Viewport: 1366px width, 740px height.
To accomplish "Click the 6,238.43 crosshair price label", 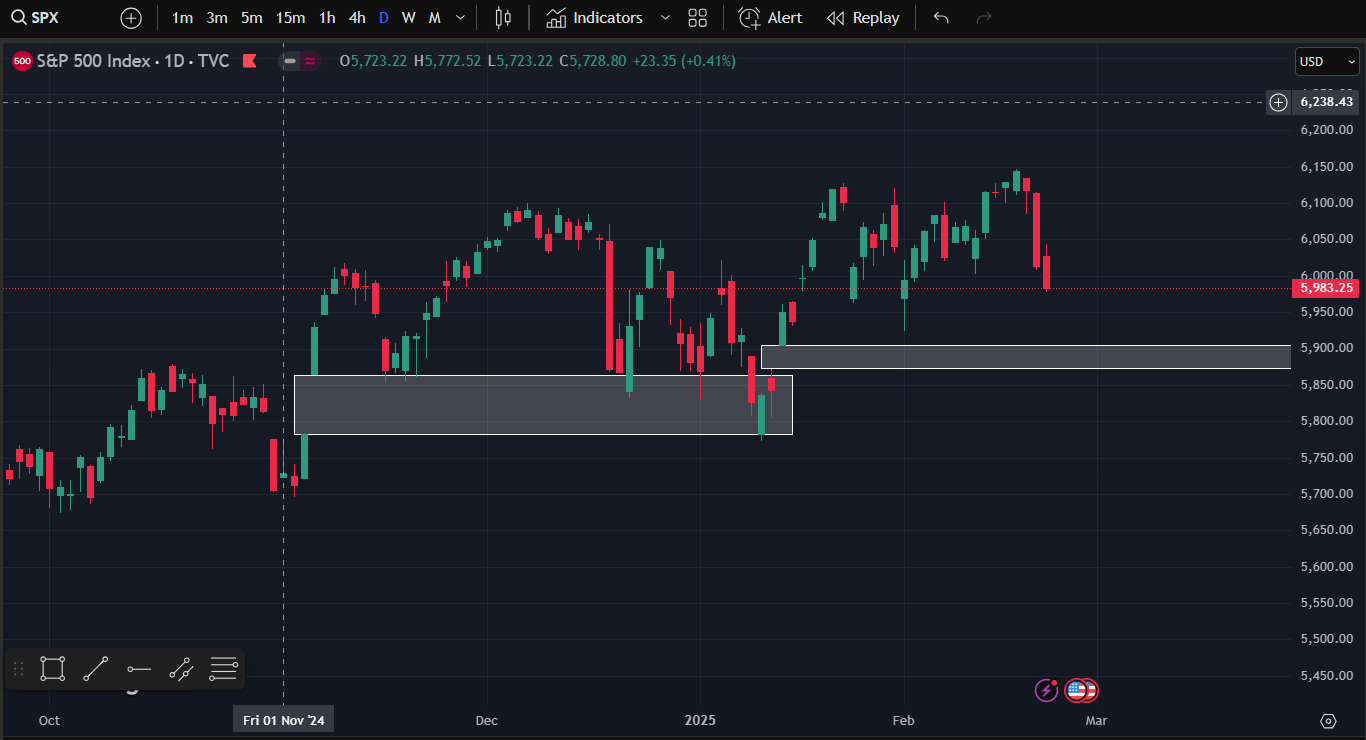I will pos(1327,102).
